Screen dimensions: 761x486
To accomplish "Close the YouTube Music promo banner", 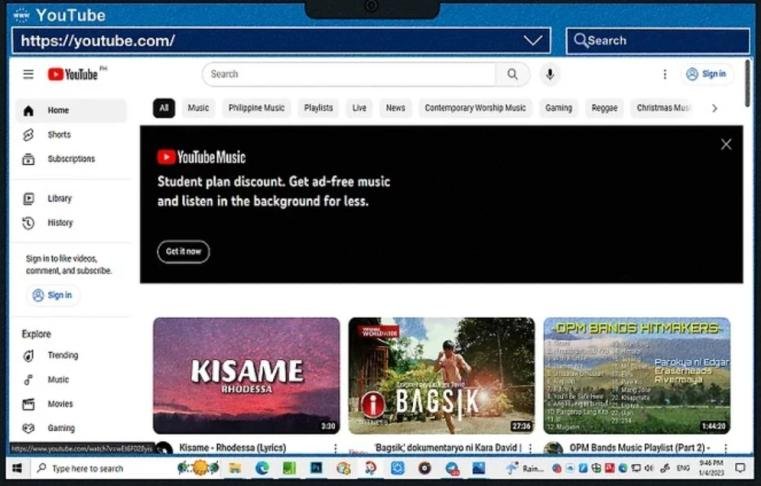I will 726,144.
